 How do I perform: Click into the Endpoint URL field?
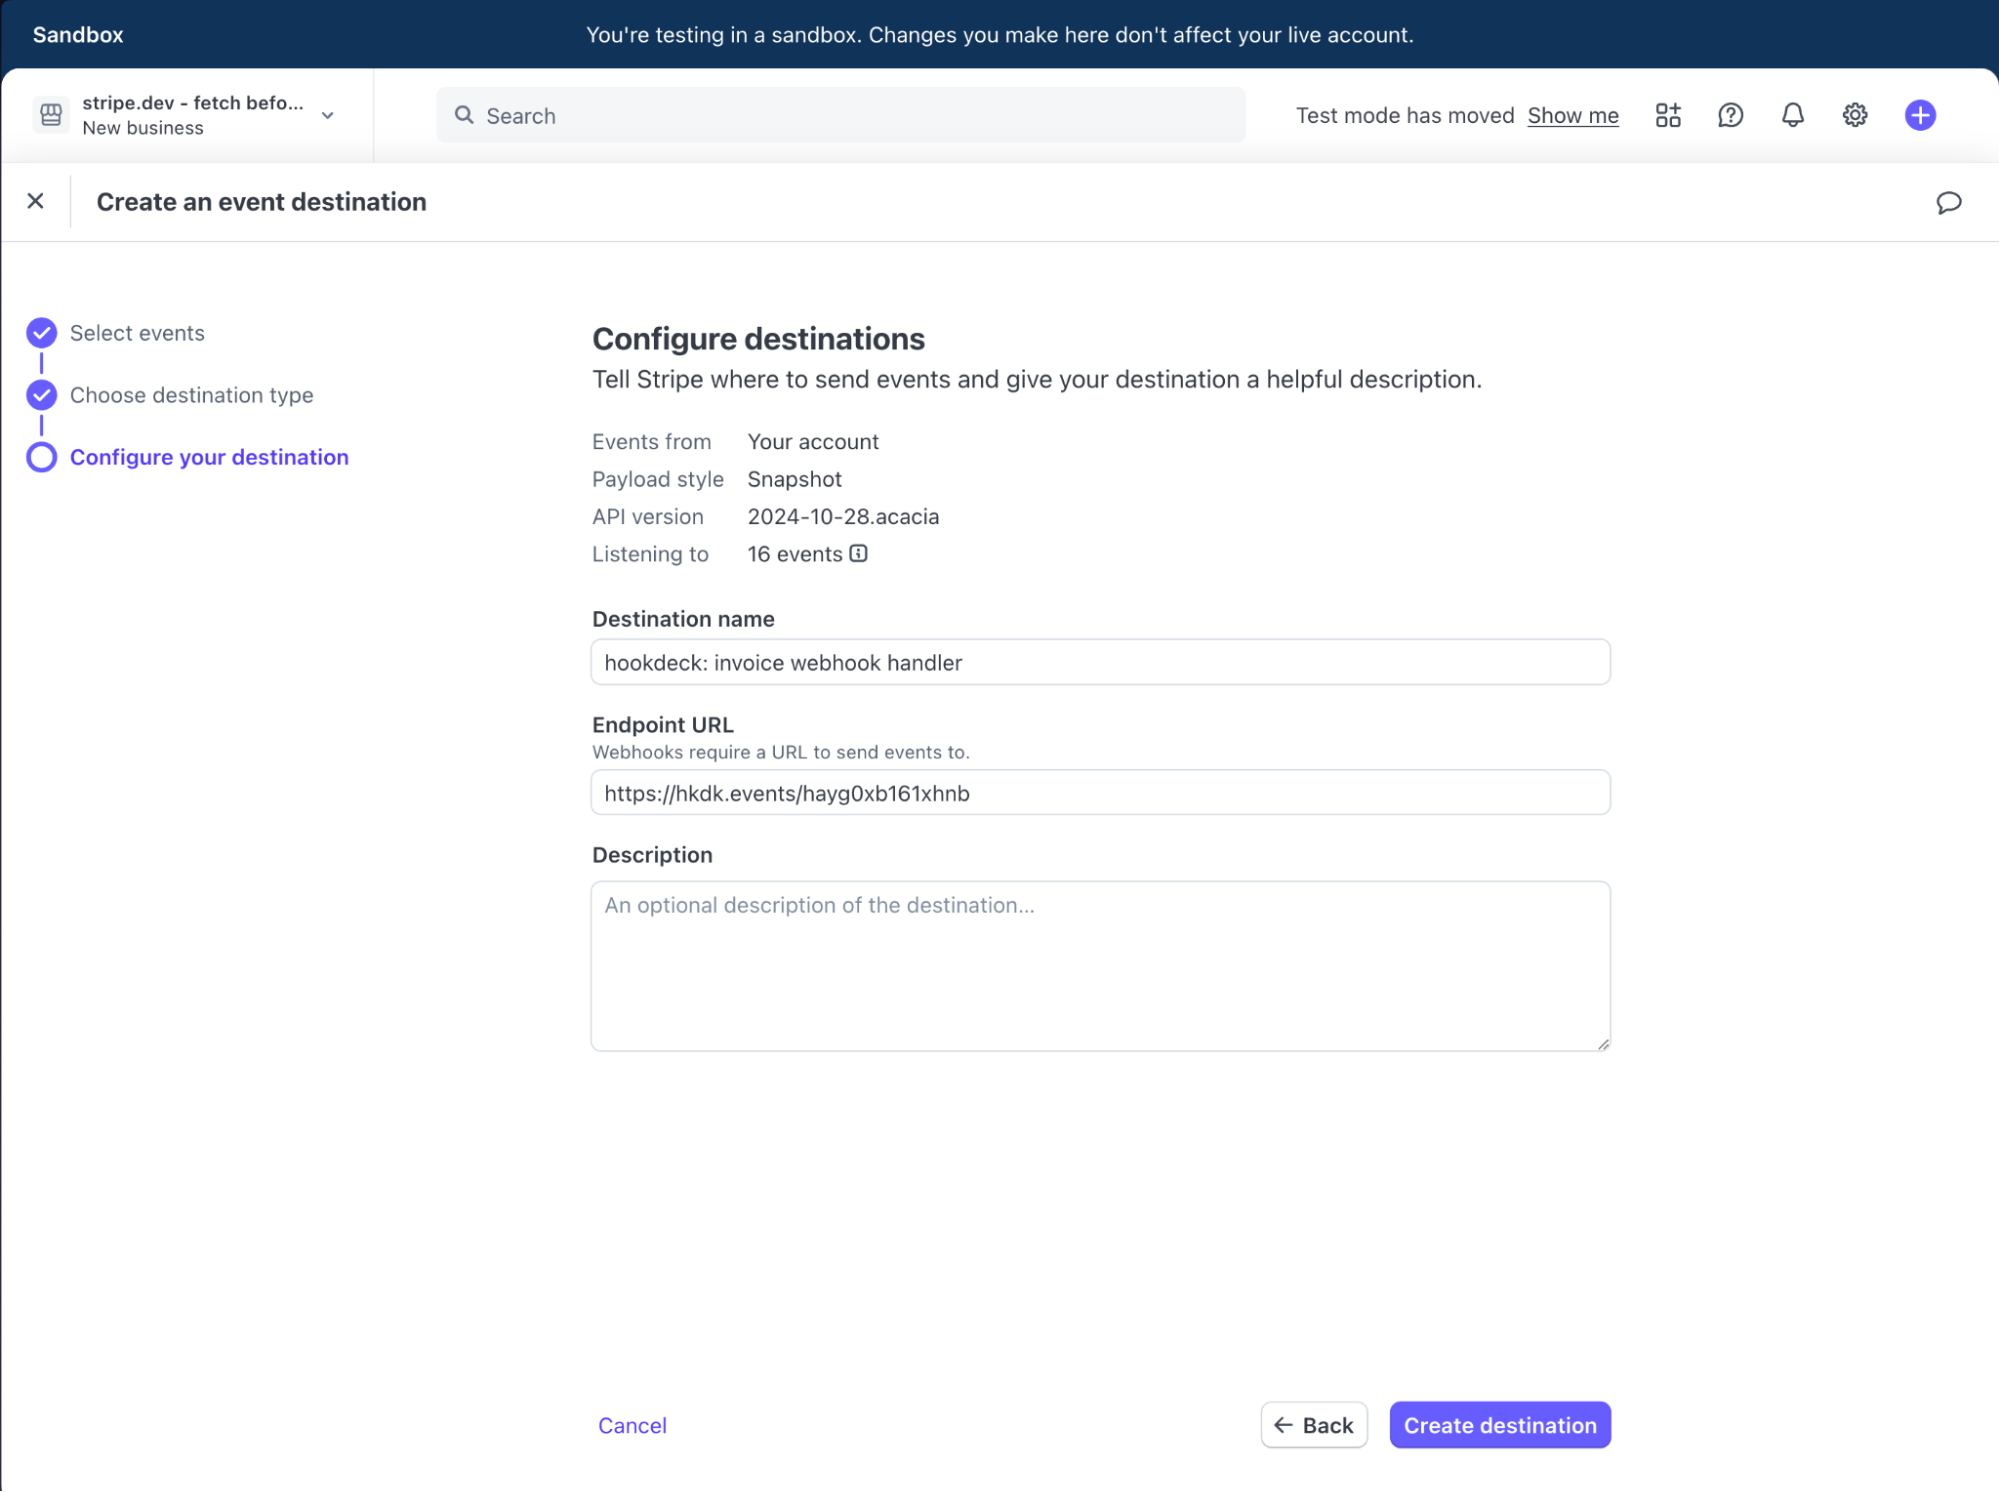[x=1100, y=793]
